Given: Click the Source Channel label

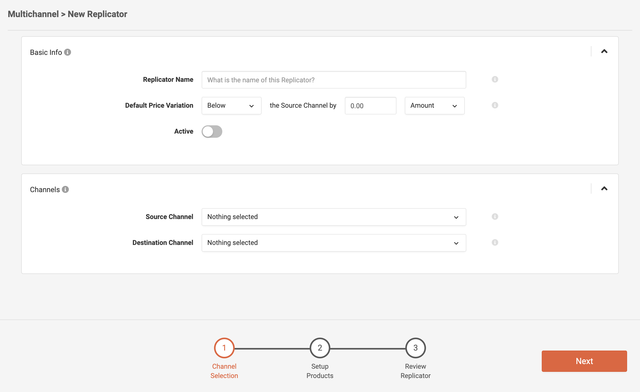Looking at the screenshot, I should [169, 216].
